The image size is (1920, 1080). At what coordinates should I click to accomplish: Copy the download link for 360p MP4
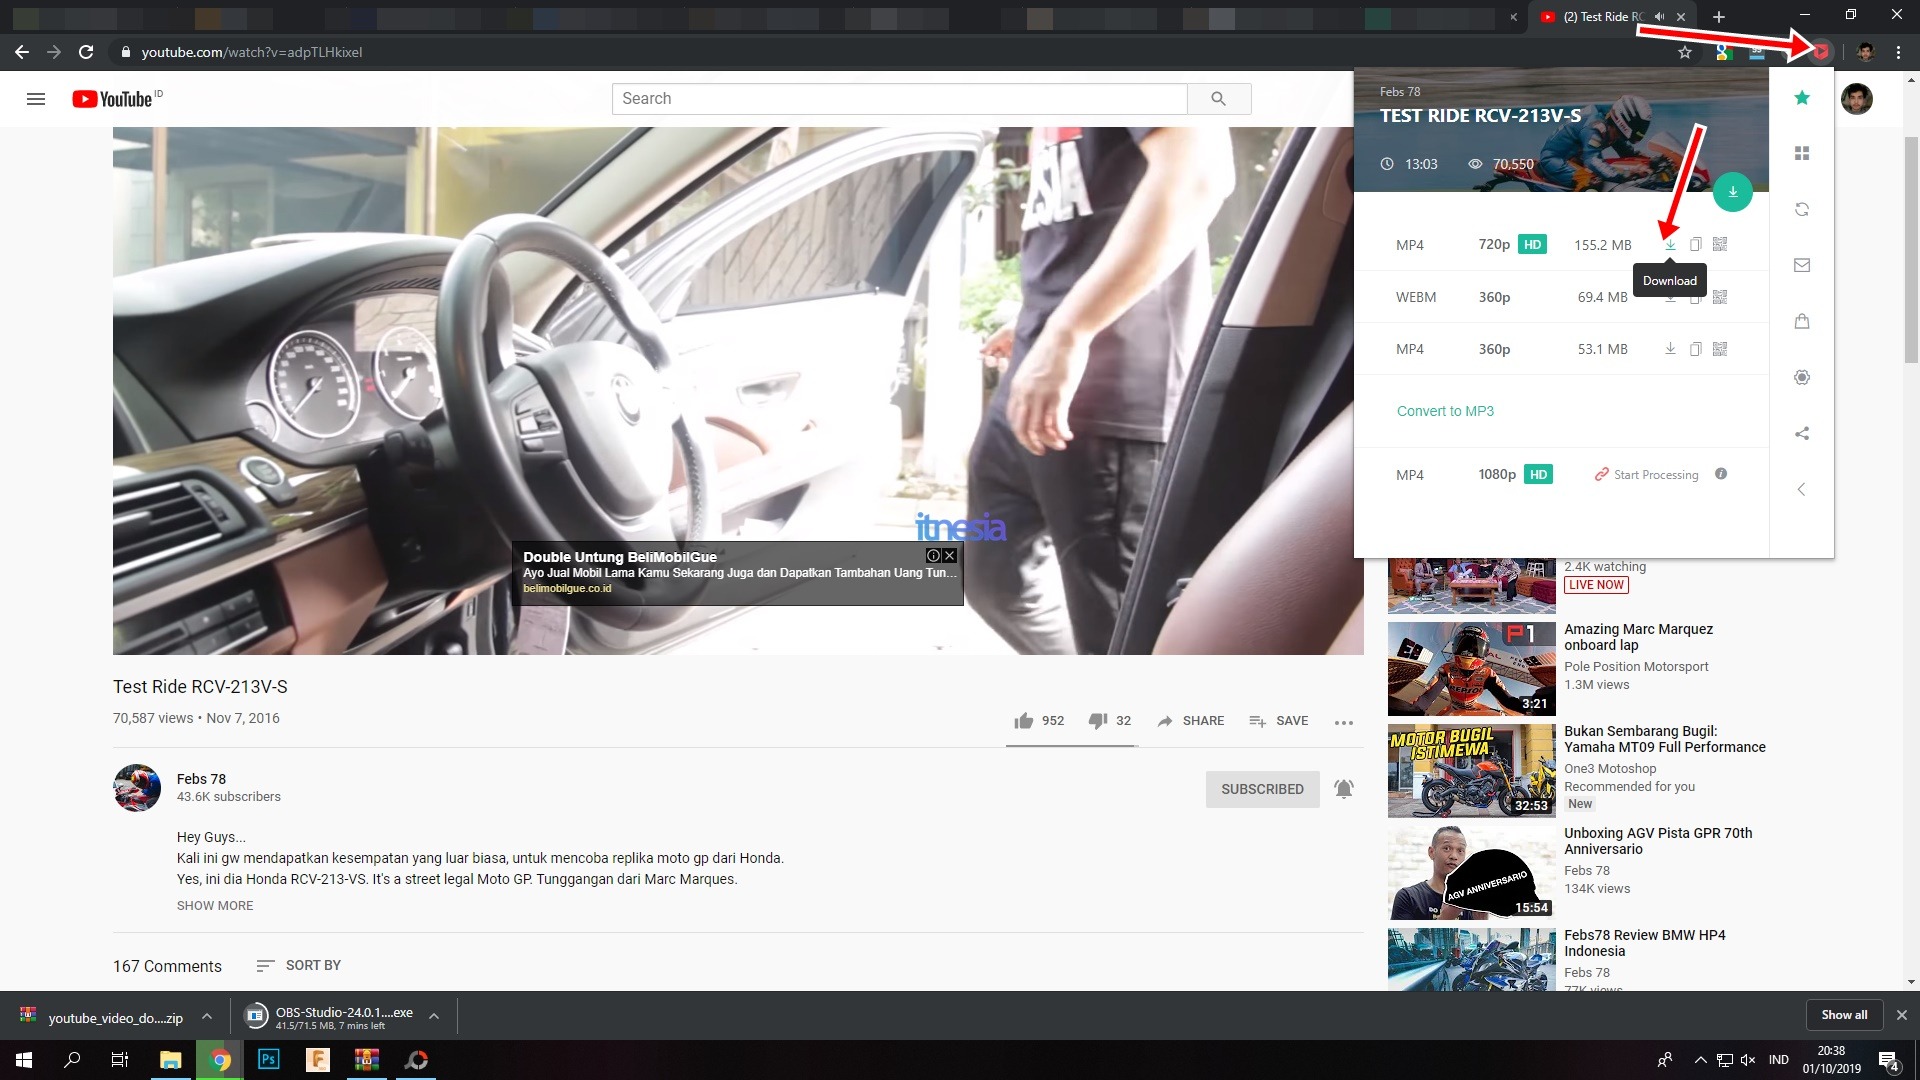(x=1695, y=348)
